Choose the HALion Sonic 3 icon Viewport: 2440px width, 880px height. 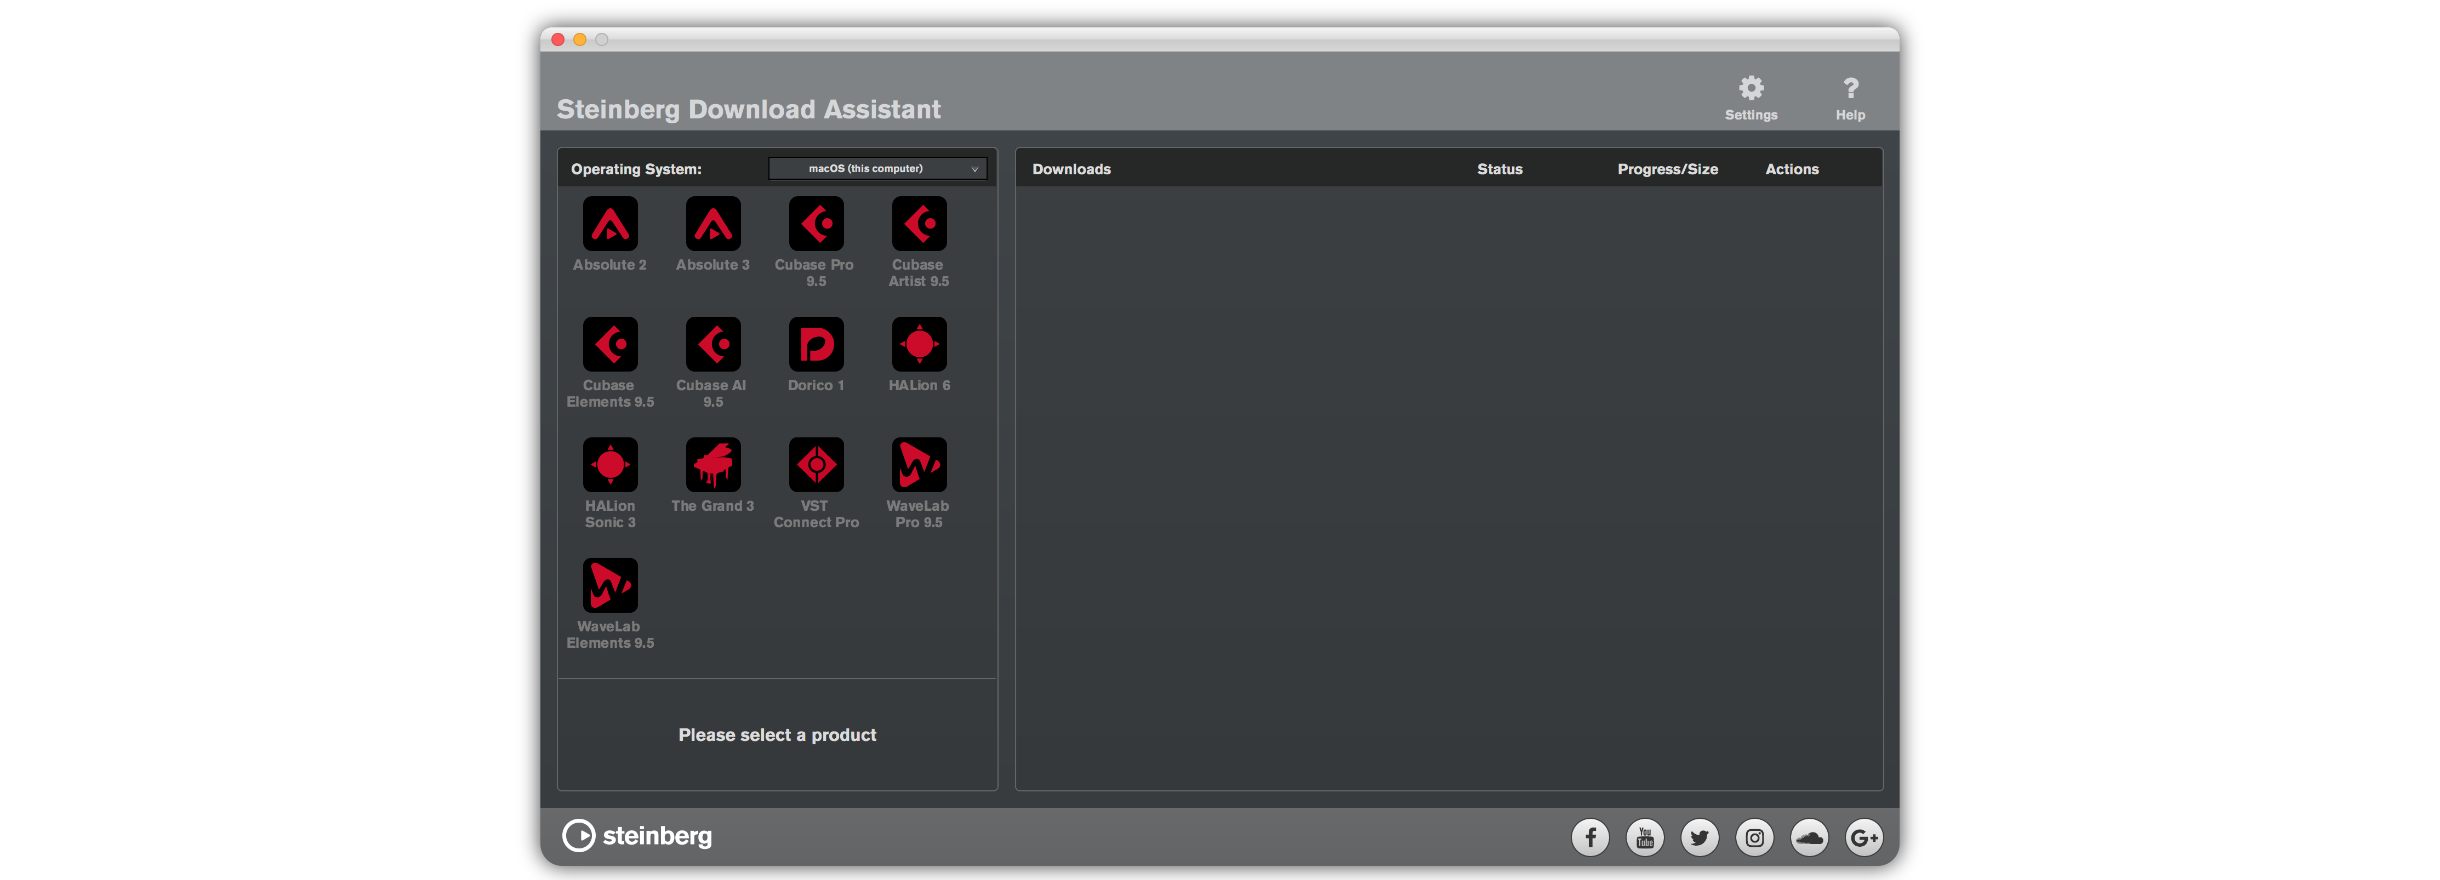pyautogui.click(x=610, y=465)
